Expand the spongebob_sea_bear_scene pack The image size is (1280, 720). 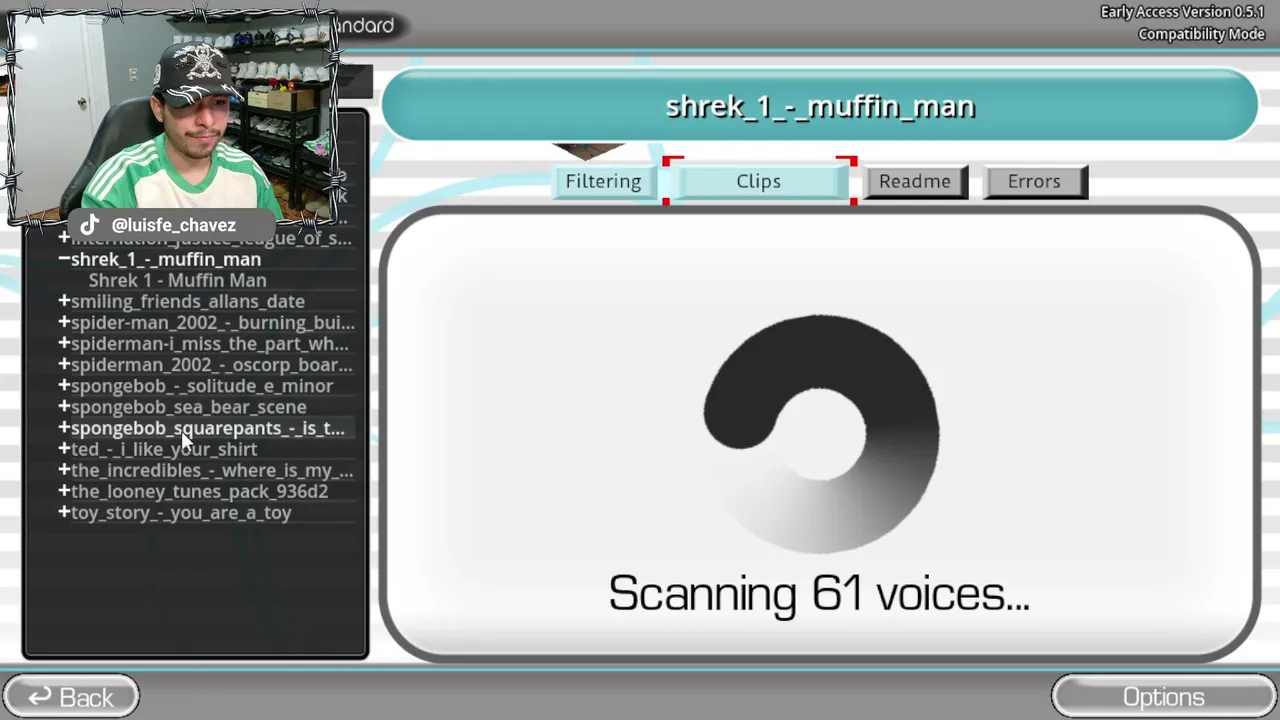pos(64,406)
